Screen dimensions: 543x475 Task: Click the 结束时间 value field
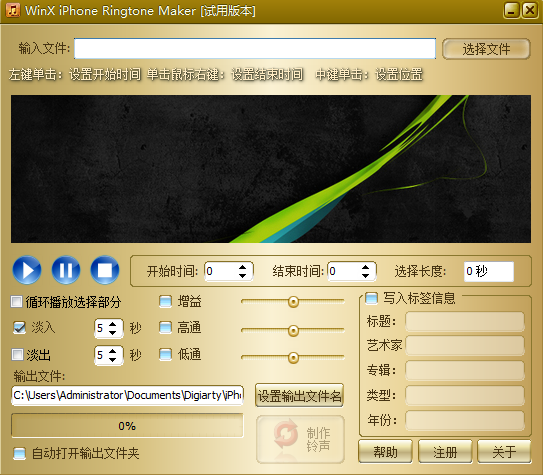pos(345,271)
